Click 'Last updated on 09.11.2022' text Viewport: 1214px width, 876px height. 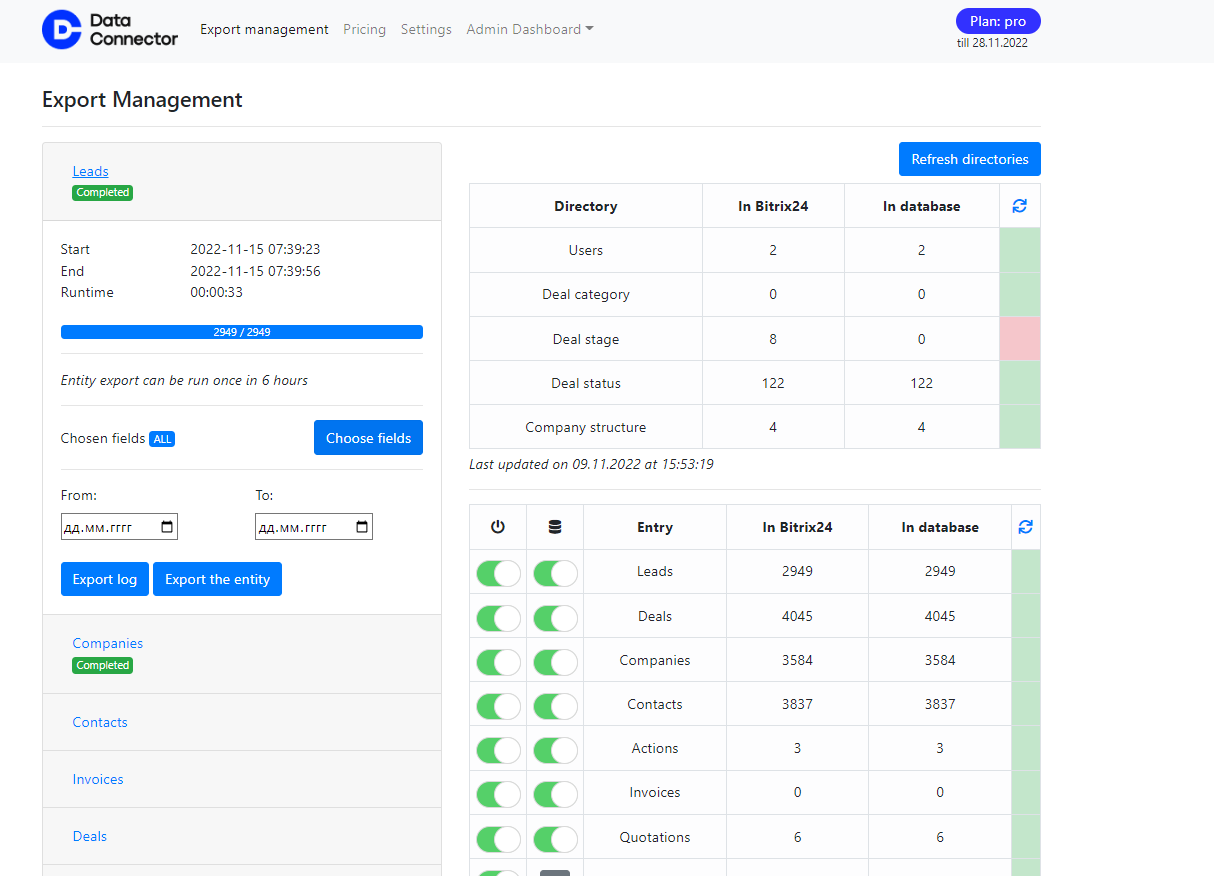(x=591, y=464)
